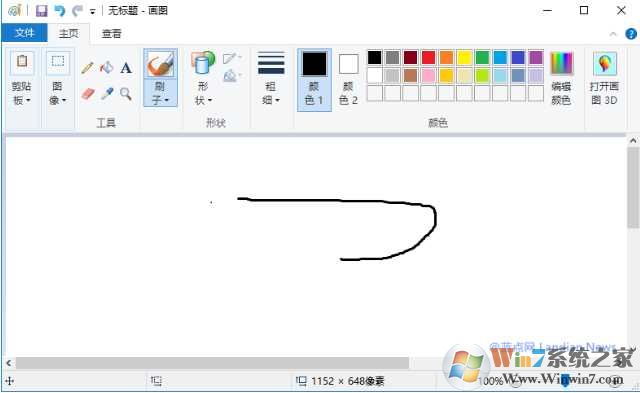Pick the purple color swatch
The image size is (640, 393).
(536, 57)
